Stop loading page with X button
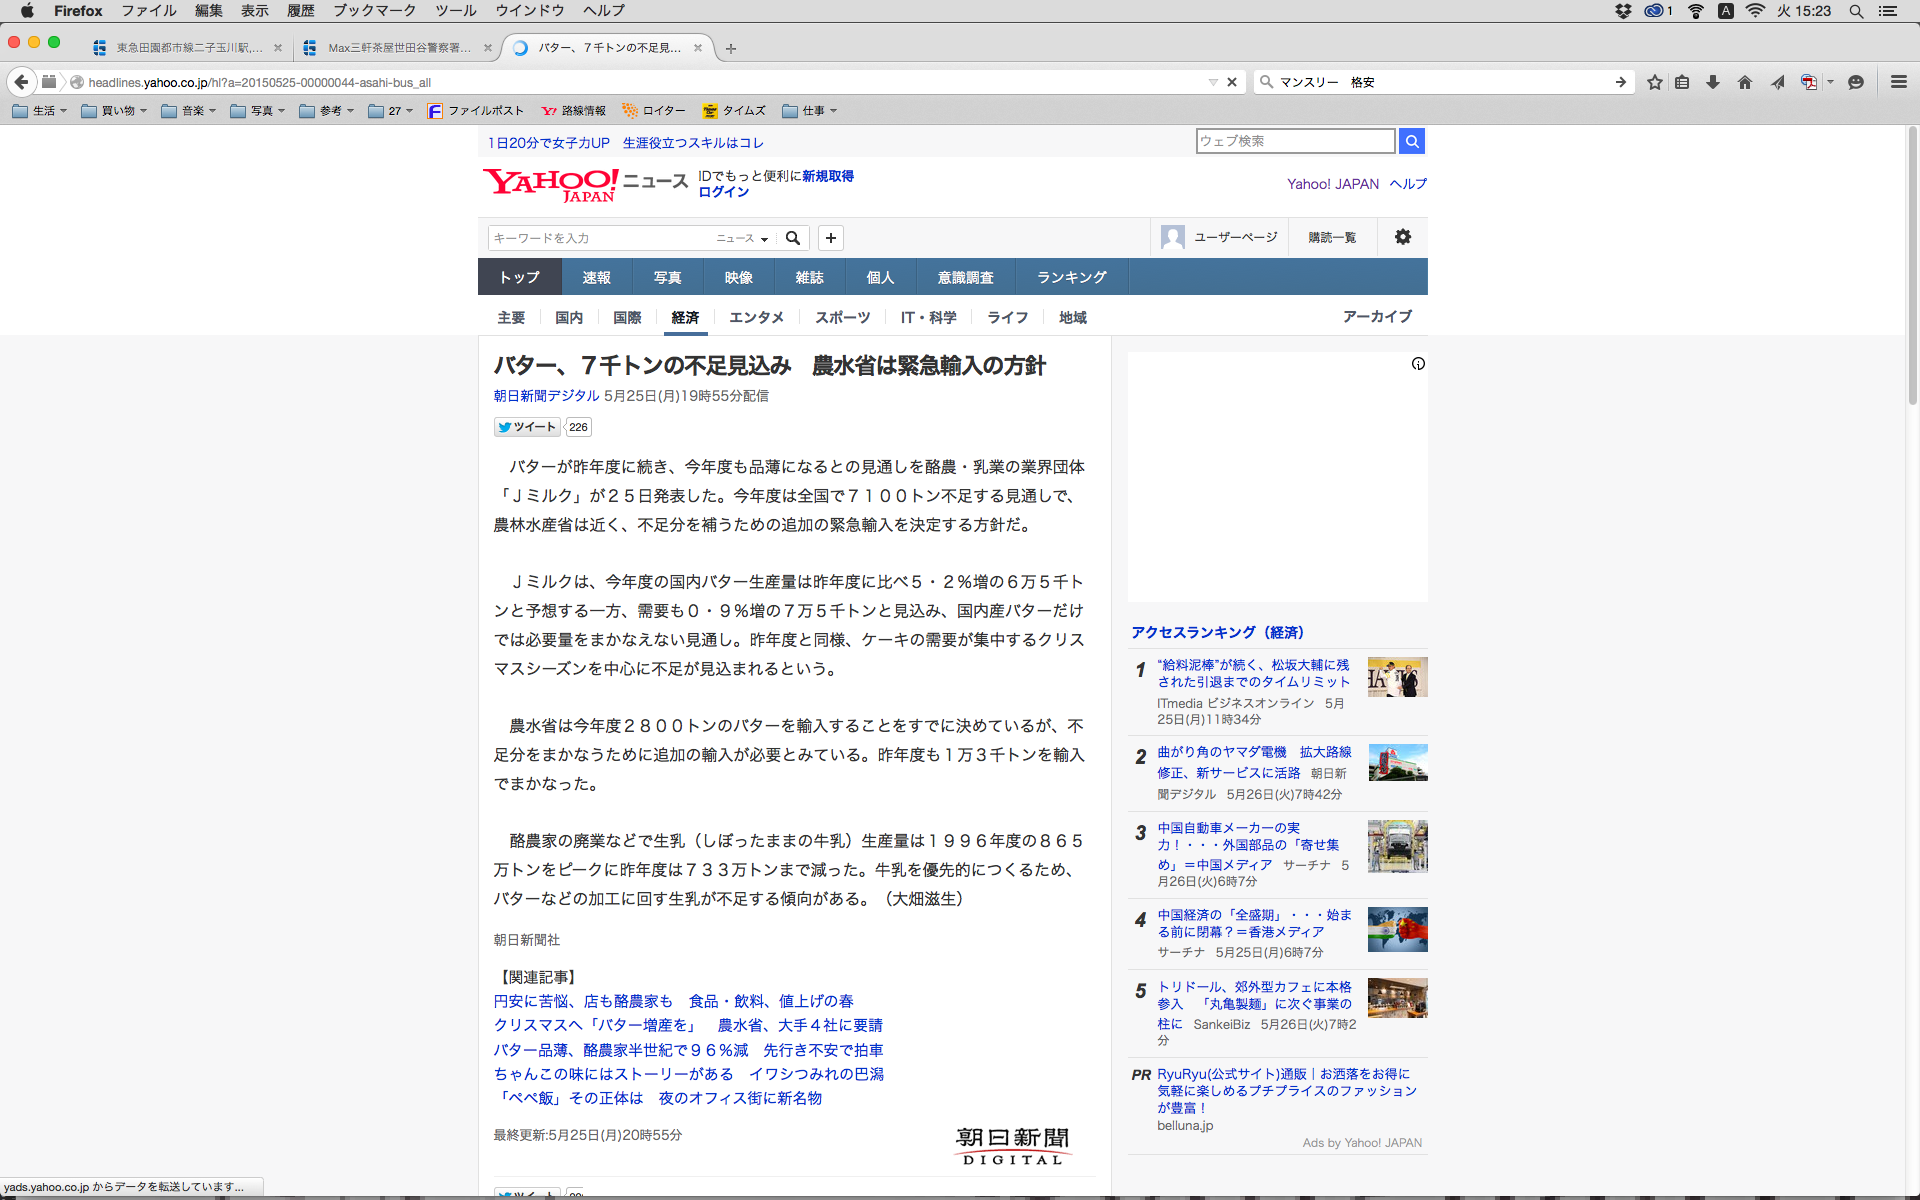Screen dimensions: 1920x1200 pyautogui.click(x=1232, y=82)
